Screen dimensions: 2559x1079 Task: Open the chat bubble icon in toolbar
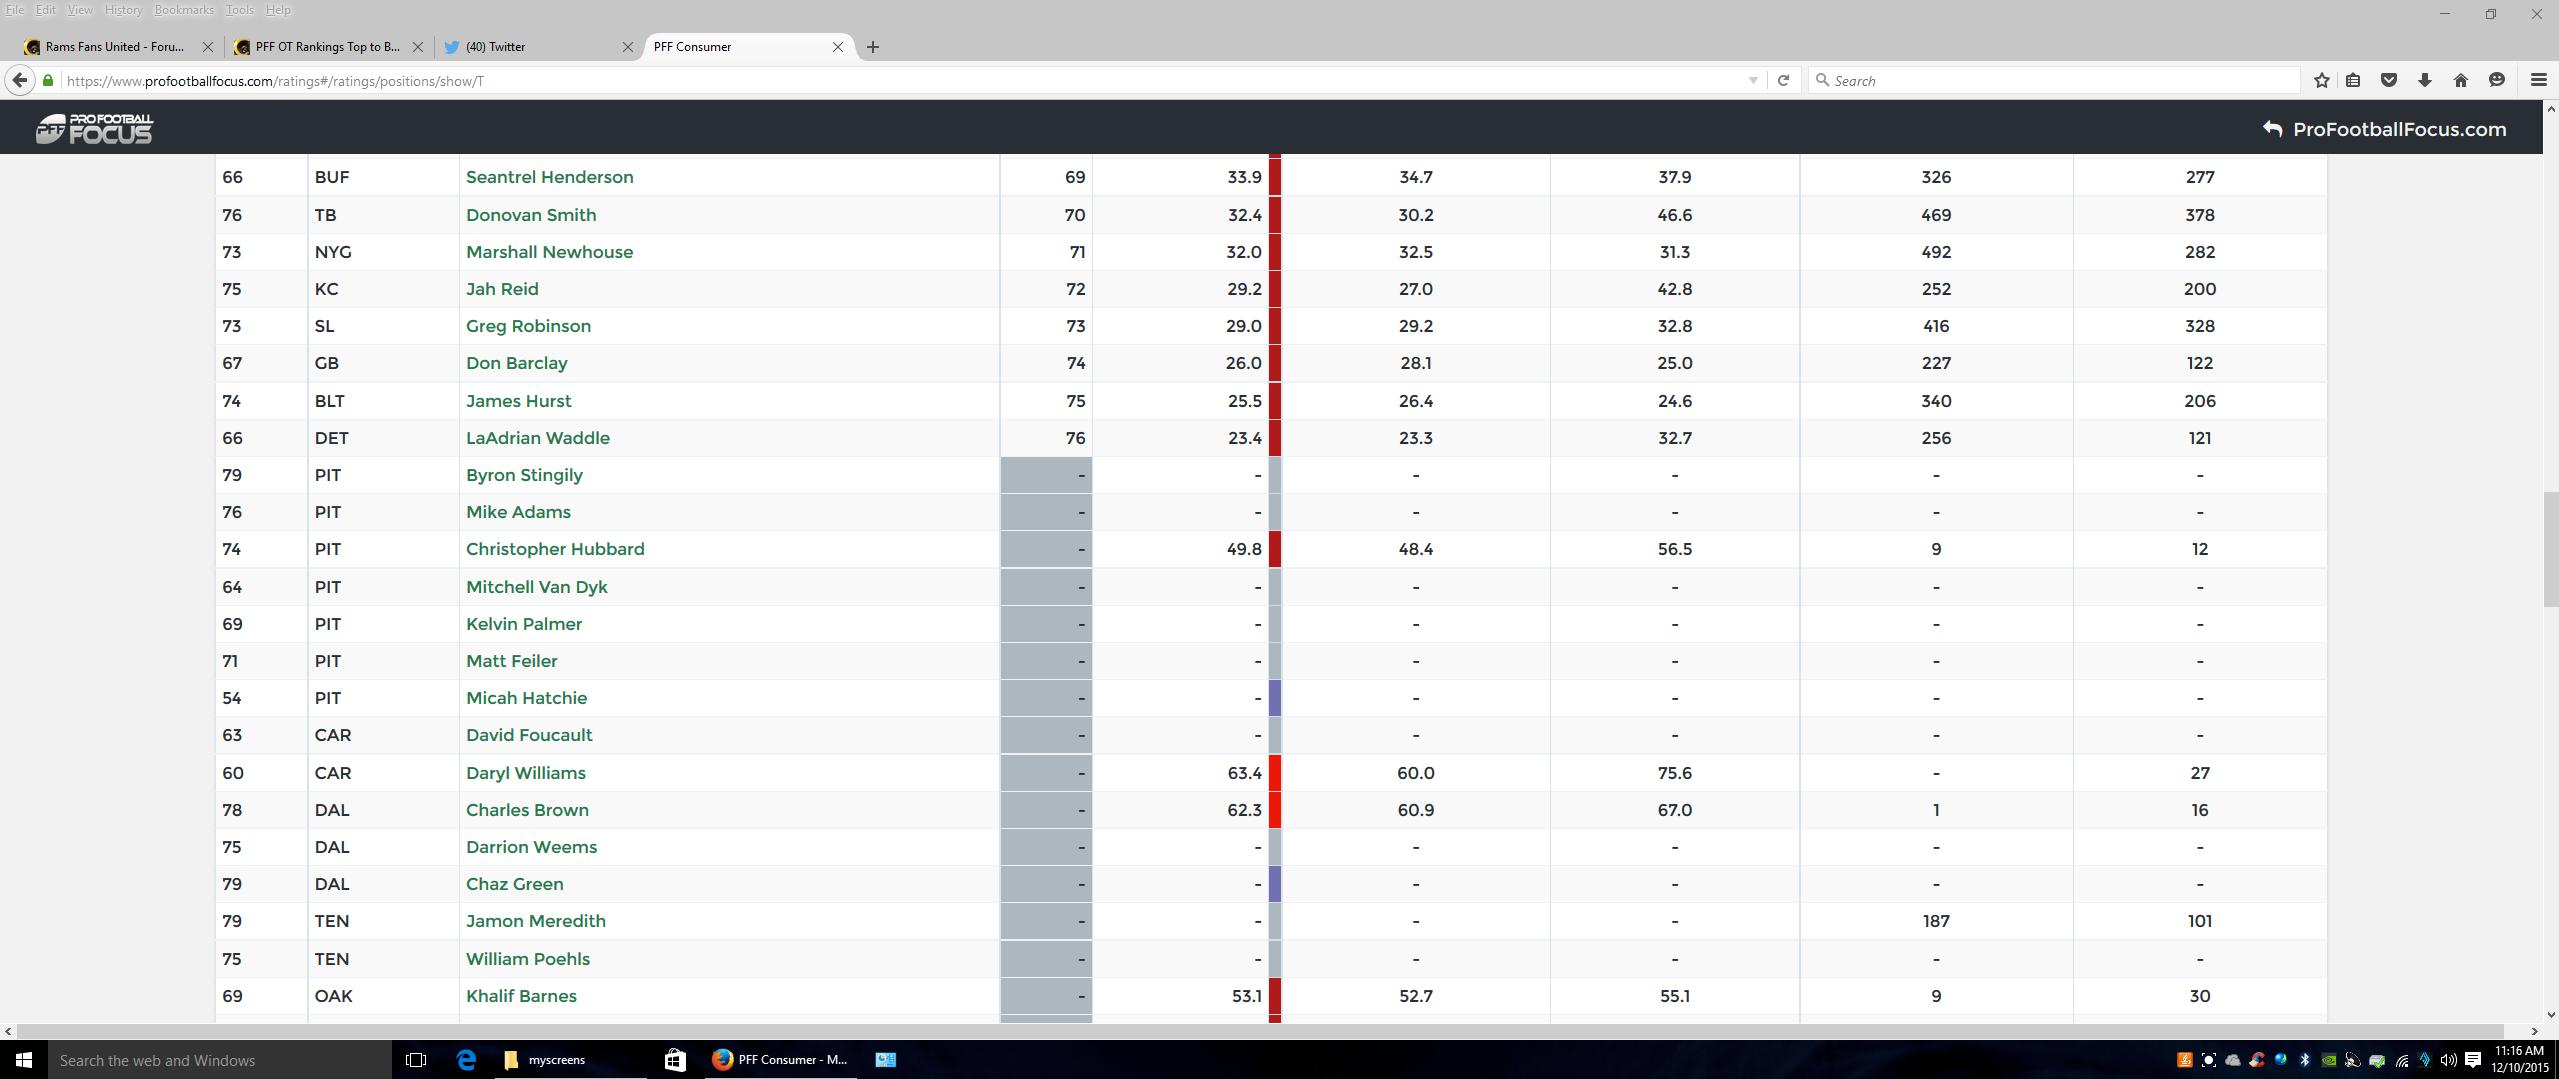[2497, 80]
